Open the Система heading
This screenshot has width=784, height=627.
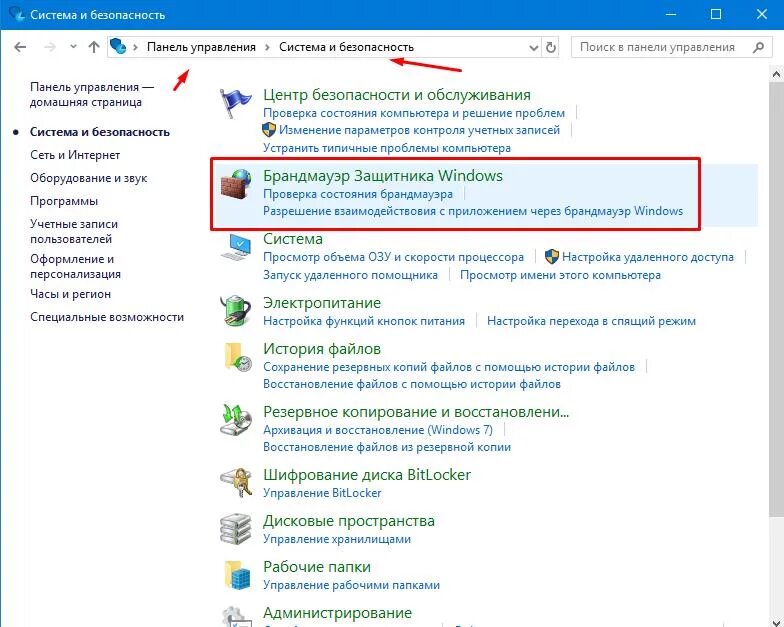click(x=293, y=239)
